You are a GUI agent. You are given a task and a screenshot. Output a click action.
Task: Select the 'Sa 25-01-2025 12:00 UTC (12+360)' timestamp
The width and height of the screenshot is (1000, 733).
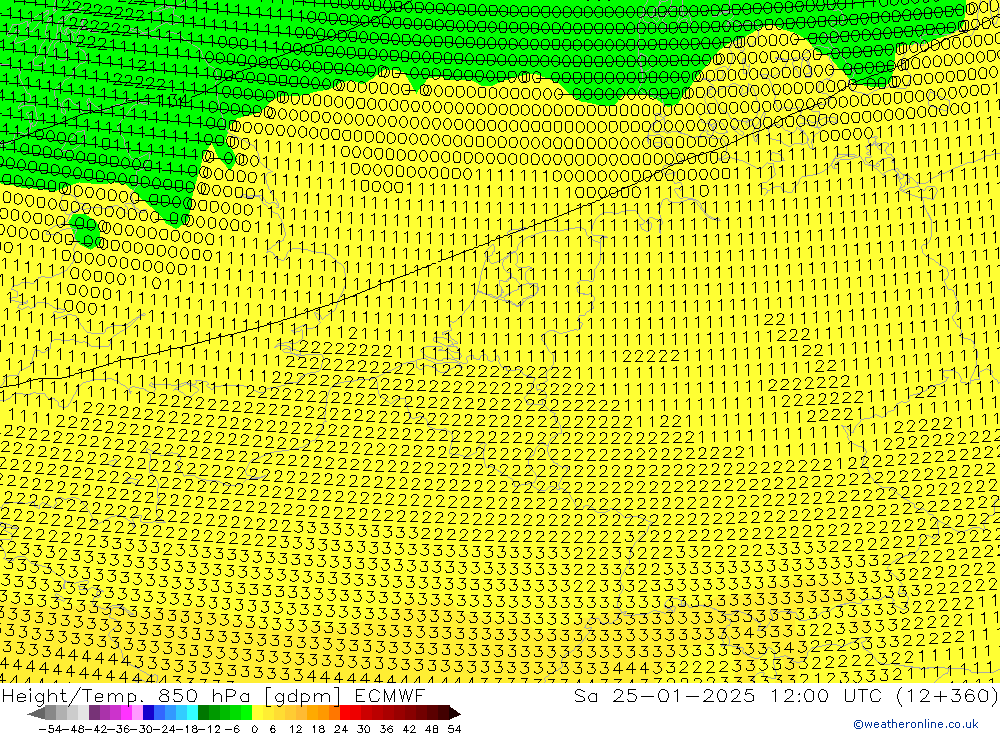tap(786, 695)
